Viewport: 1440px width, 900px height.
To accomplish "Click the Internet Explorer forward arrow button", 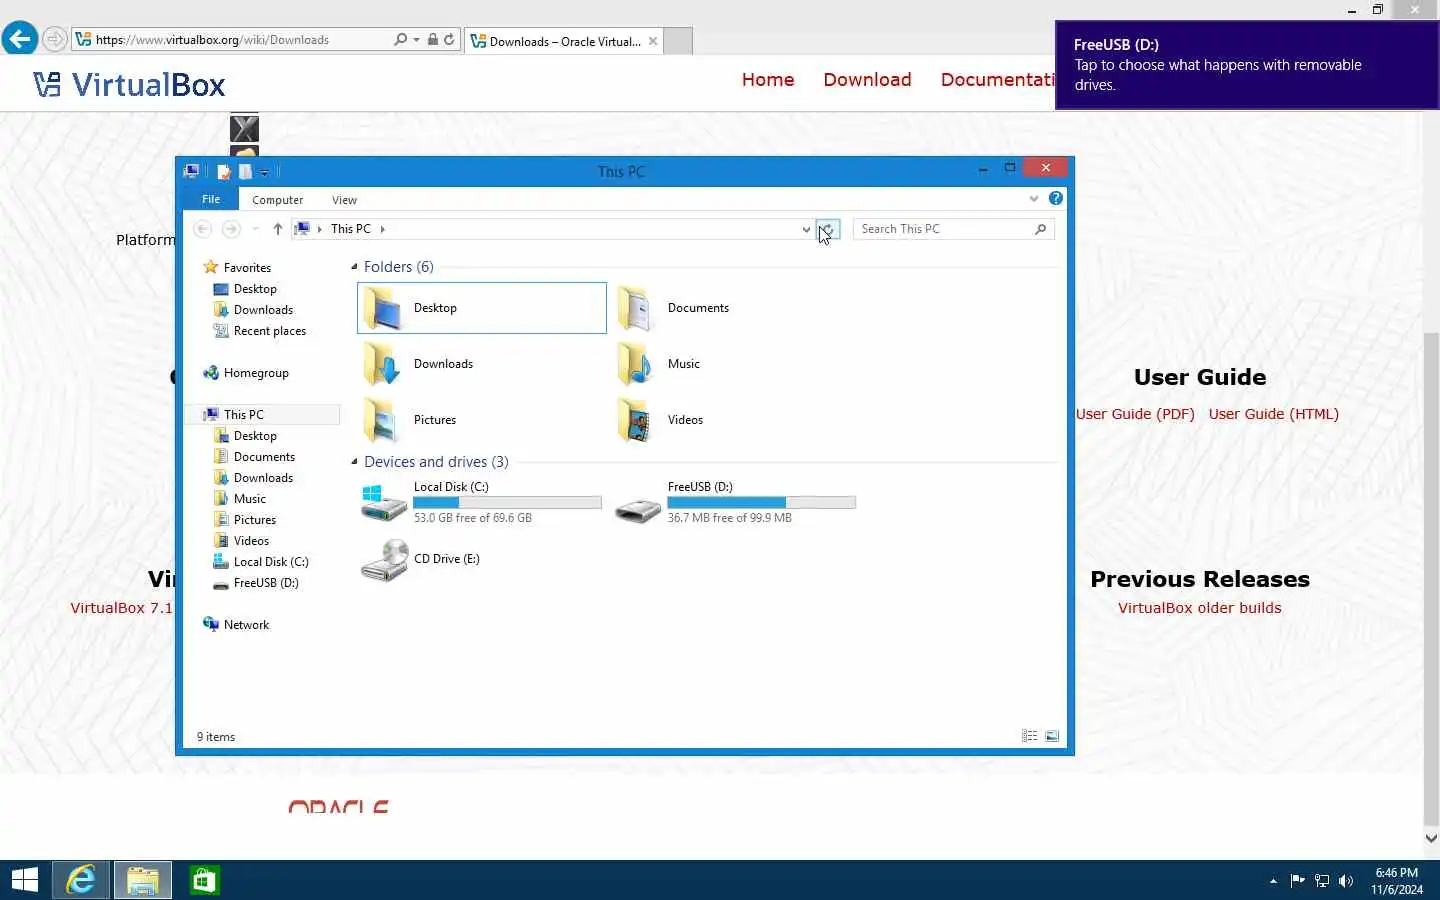I will click(55, 40).
